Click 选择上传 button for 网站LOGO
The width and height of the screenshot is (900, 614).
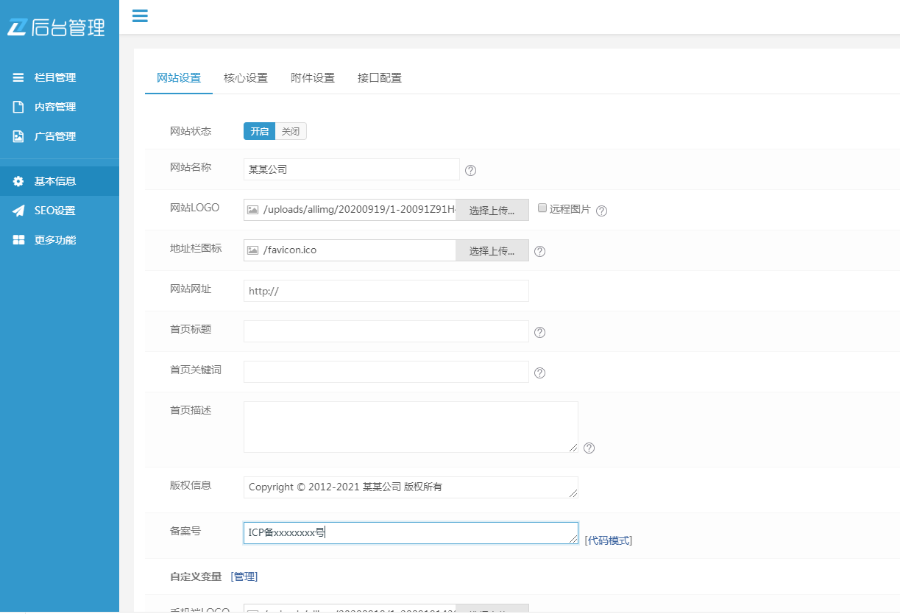coord(492,210)
